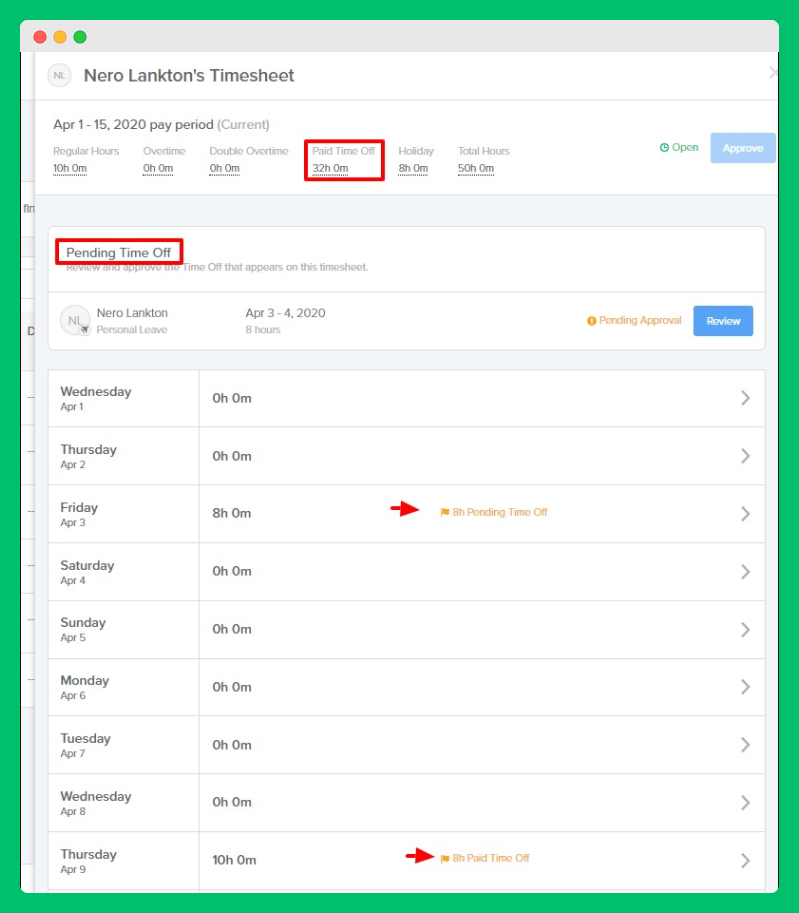Click the Pending Time Off heading

point(118,253)
